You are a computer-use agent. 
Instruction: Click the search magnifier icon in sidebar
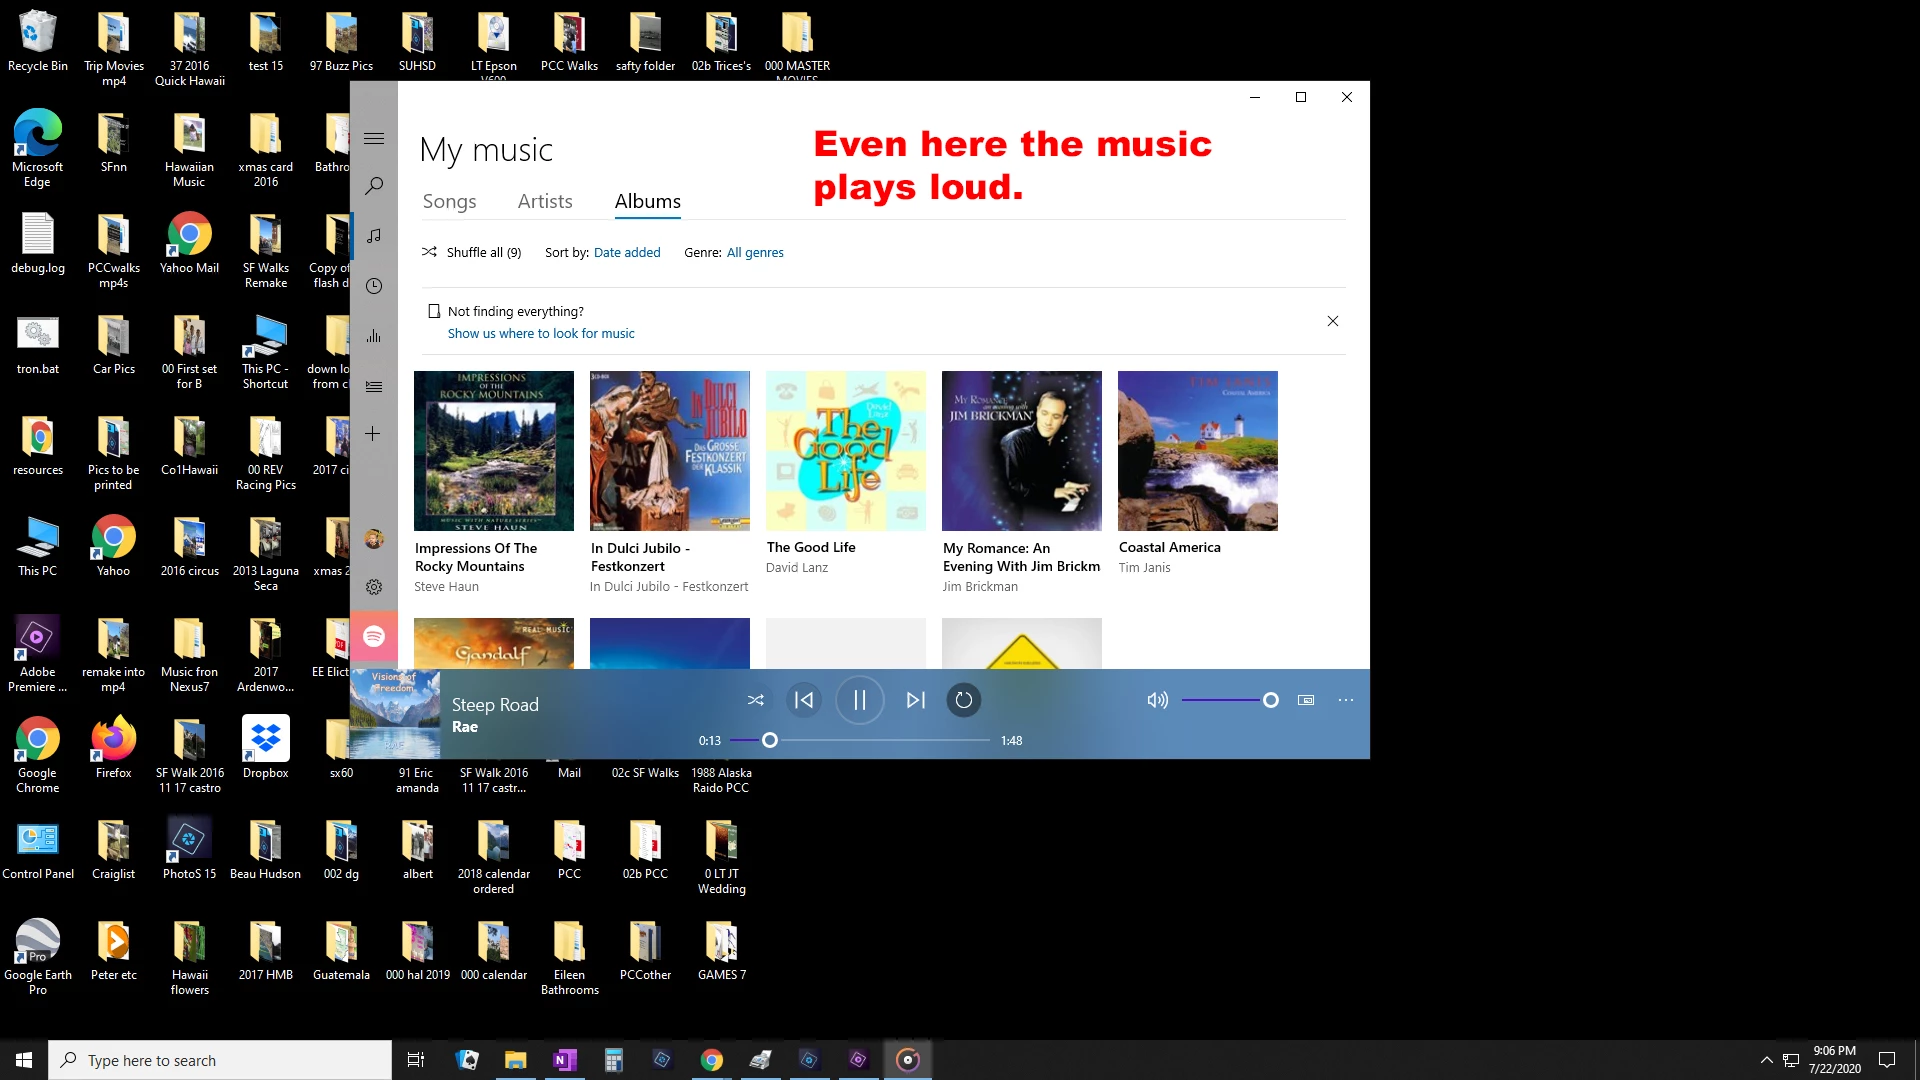pos(374,186)
